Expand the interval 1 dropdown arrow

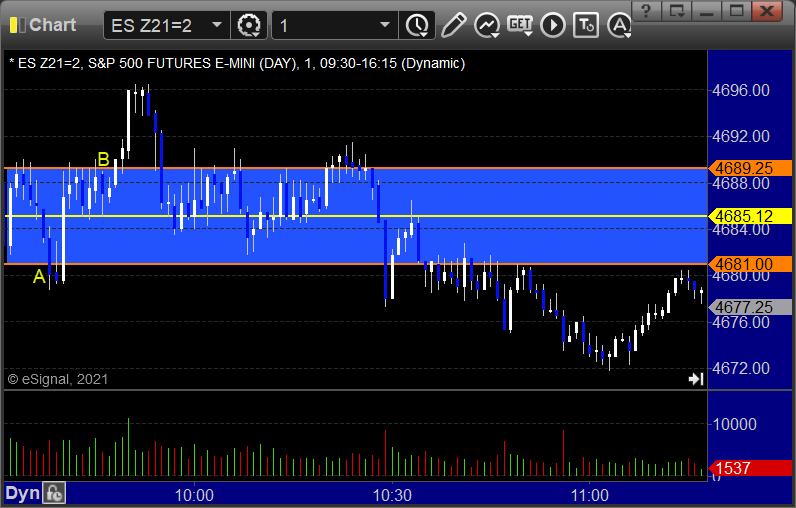click(385, 24)
